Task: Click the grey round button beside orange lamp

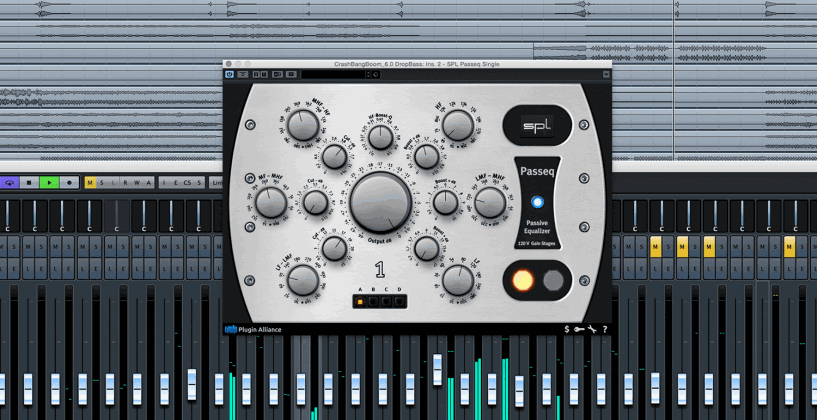Action: (553, 280)
